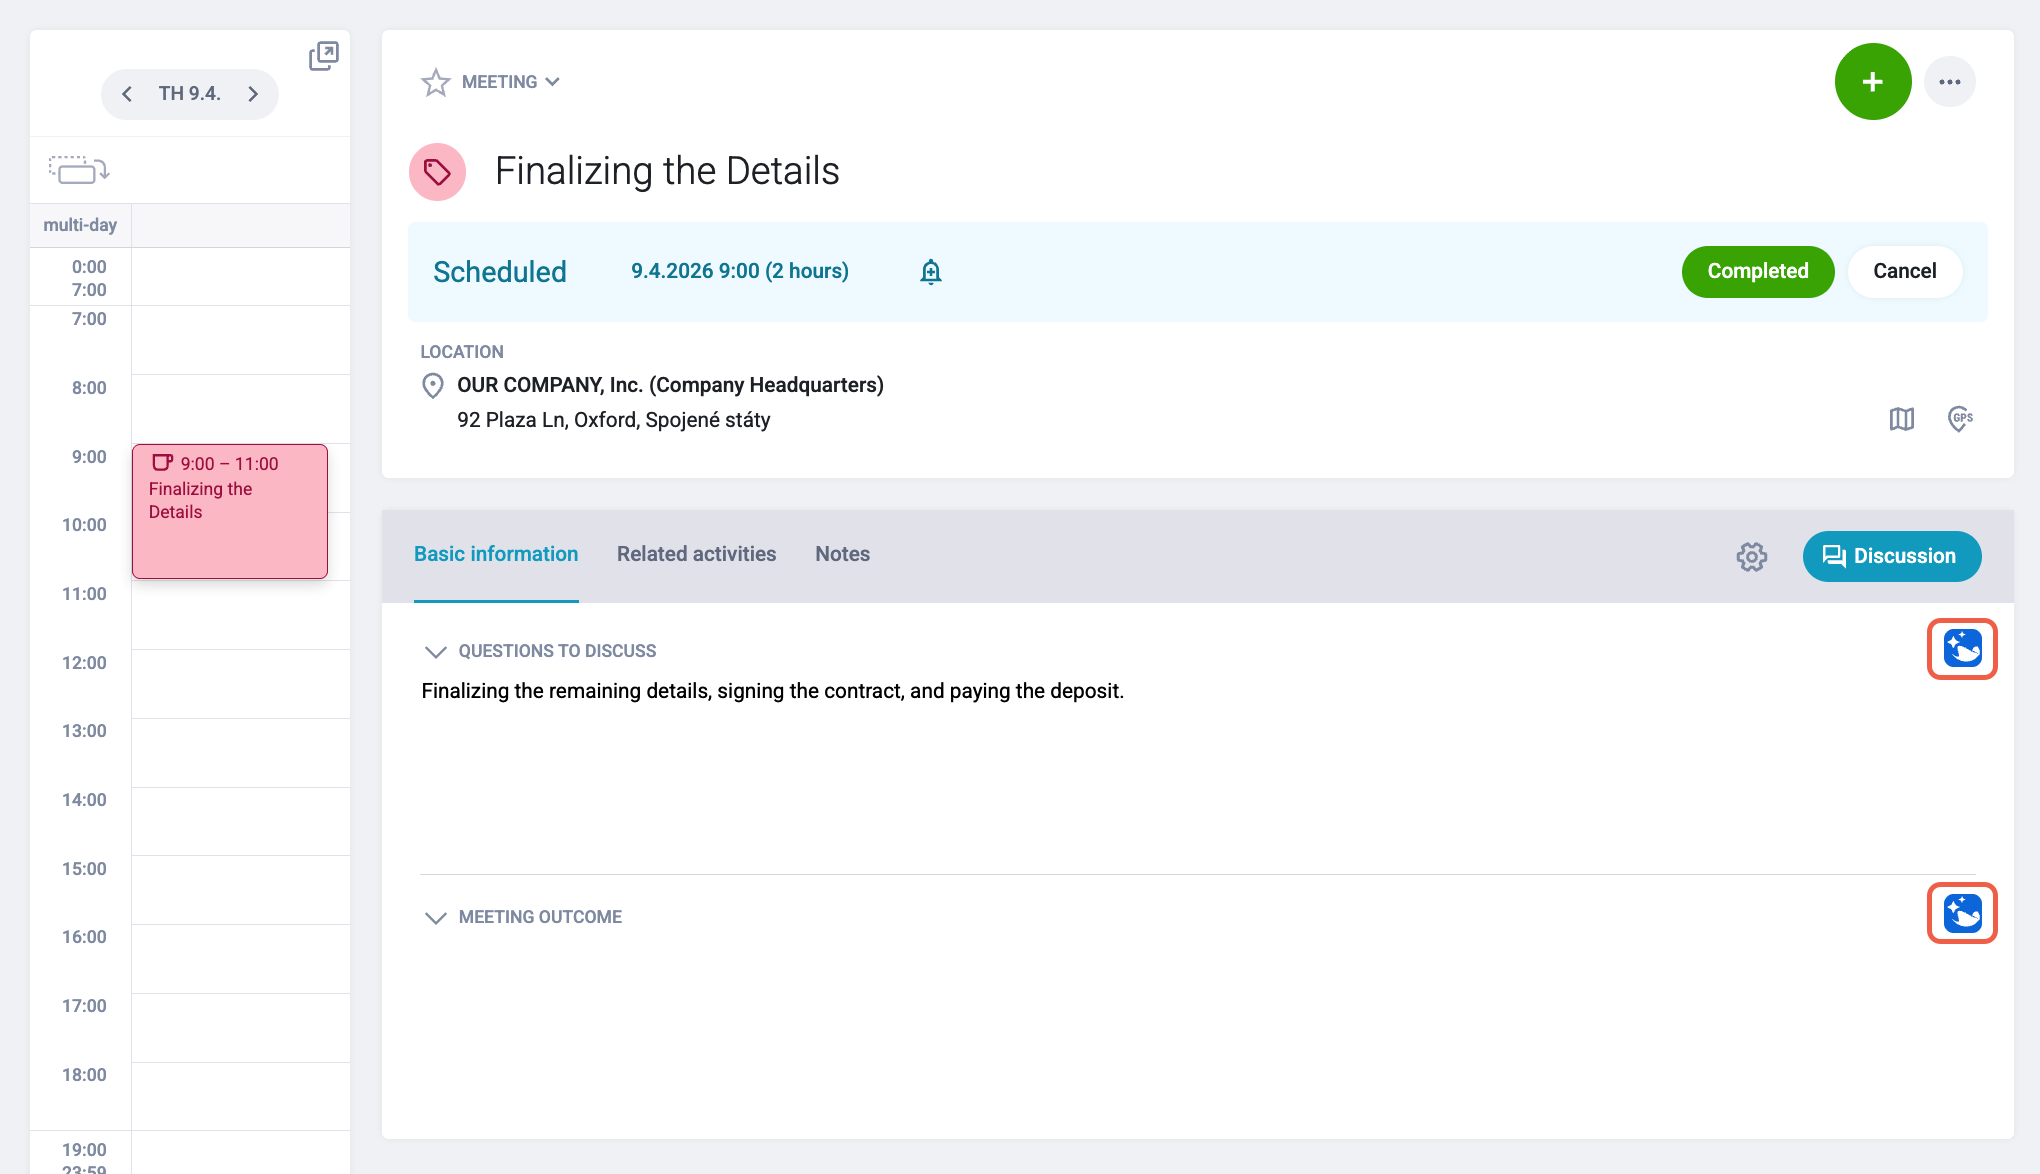
Task: Collapse the Questions to Discuss section
Action: [x=435, y=652]
